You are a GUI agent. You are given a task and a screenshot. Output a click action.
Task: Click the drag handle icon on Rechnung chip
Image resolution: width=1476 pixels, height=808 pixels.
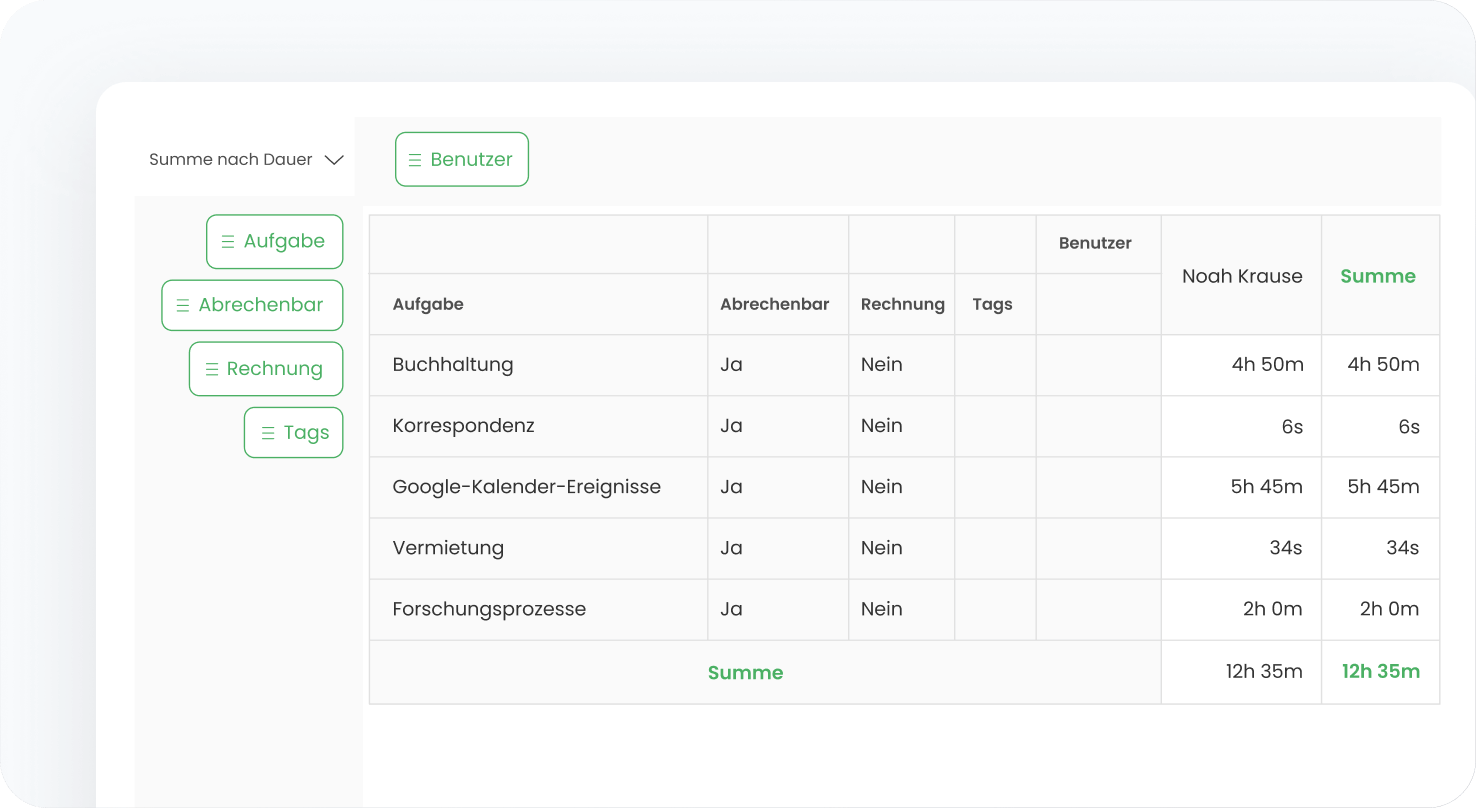tap(211, 370)
